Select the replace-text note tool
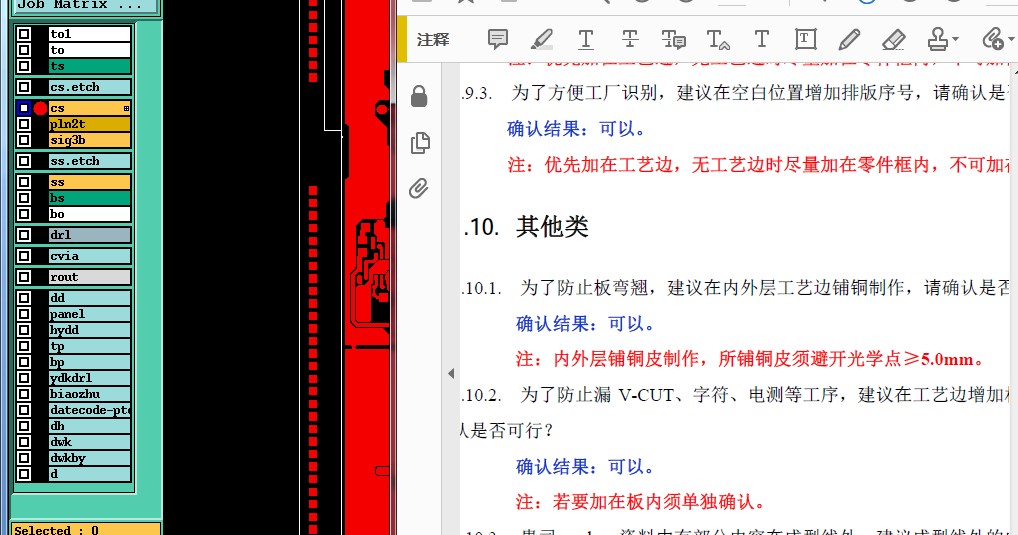The width and height of the screenshot is (1018, 535). coord(673,40)
